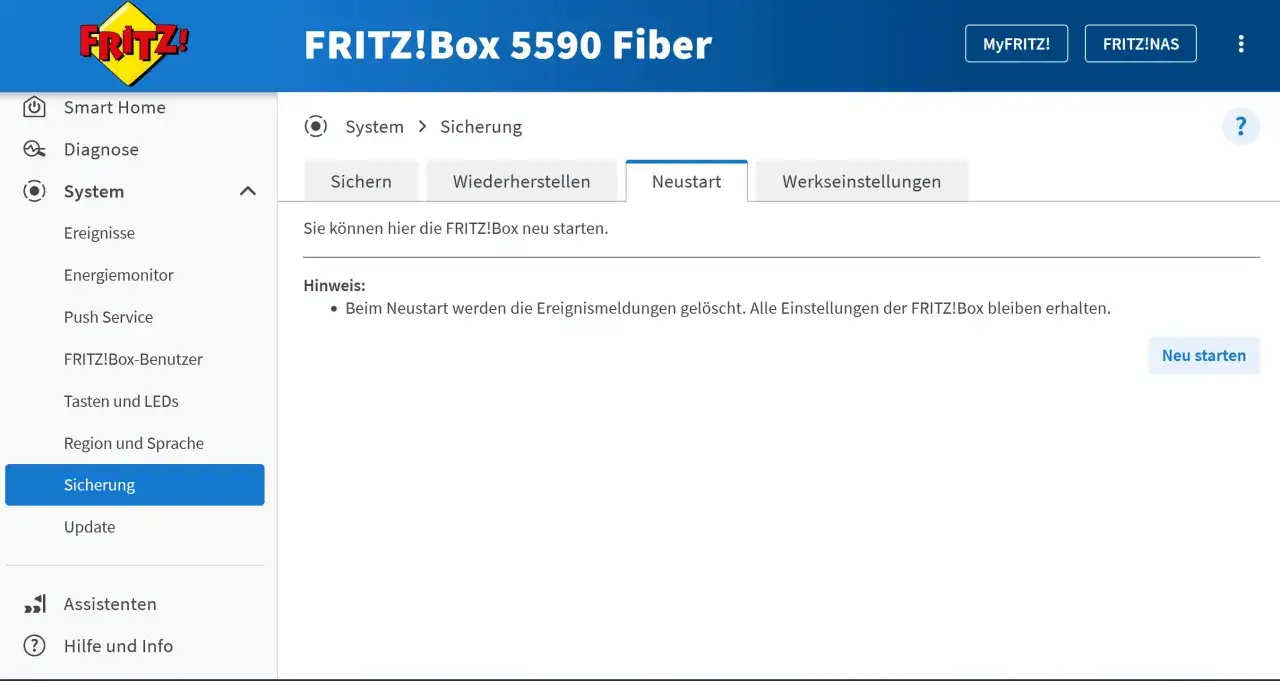Open FRITZ!Box-Benutzer under System
The image size is (1280, 681).
133,359
